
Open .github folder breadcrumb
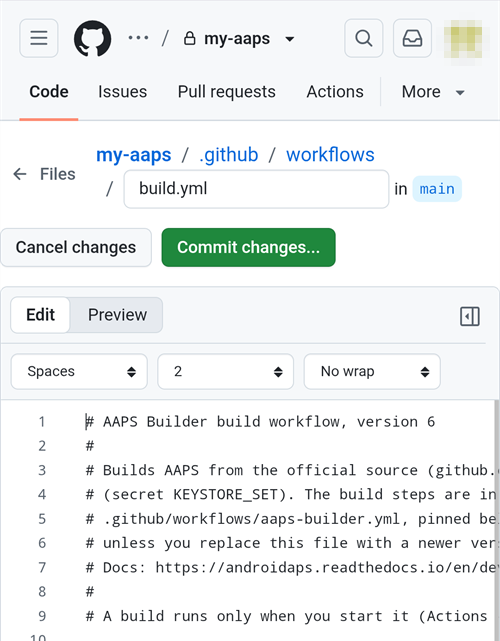(x=229, y=155)
